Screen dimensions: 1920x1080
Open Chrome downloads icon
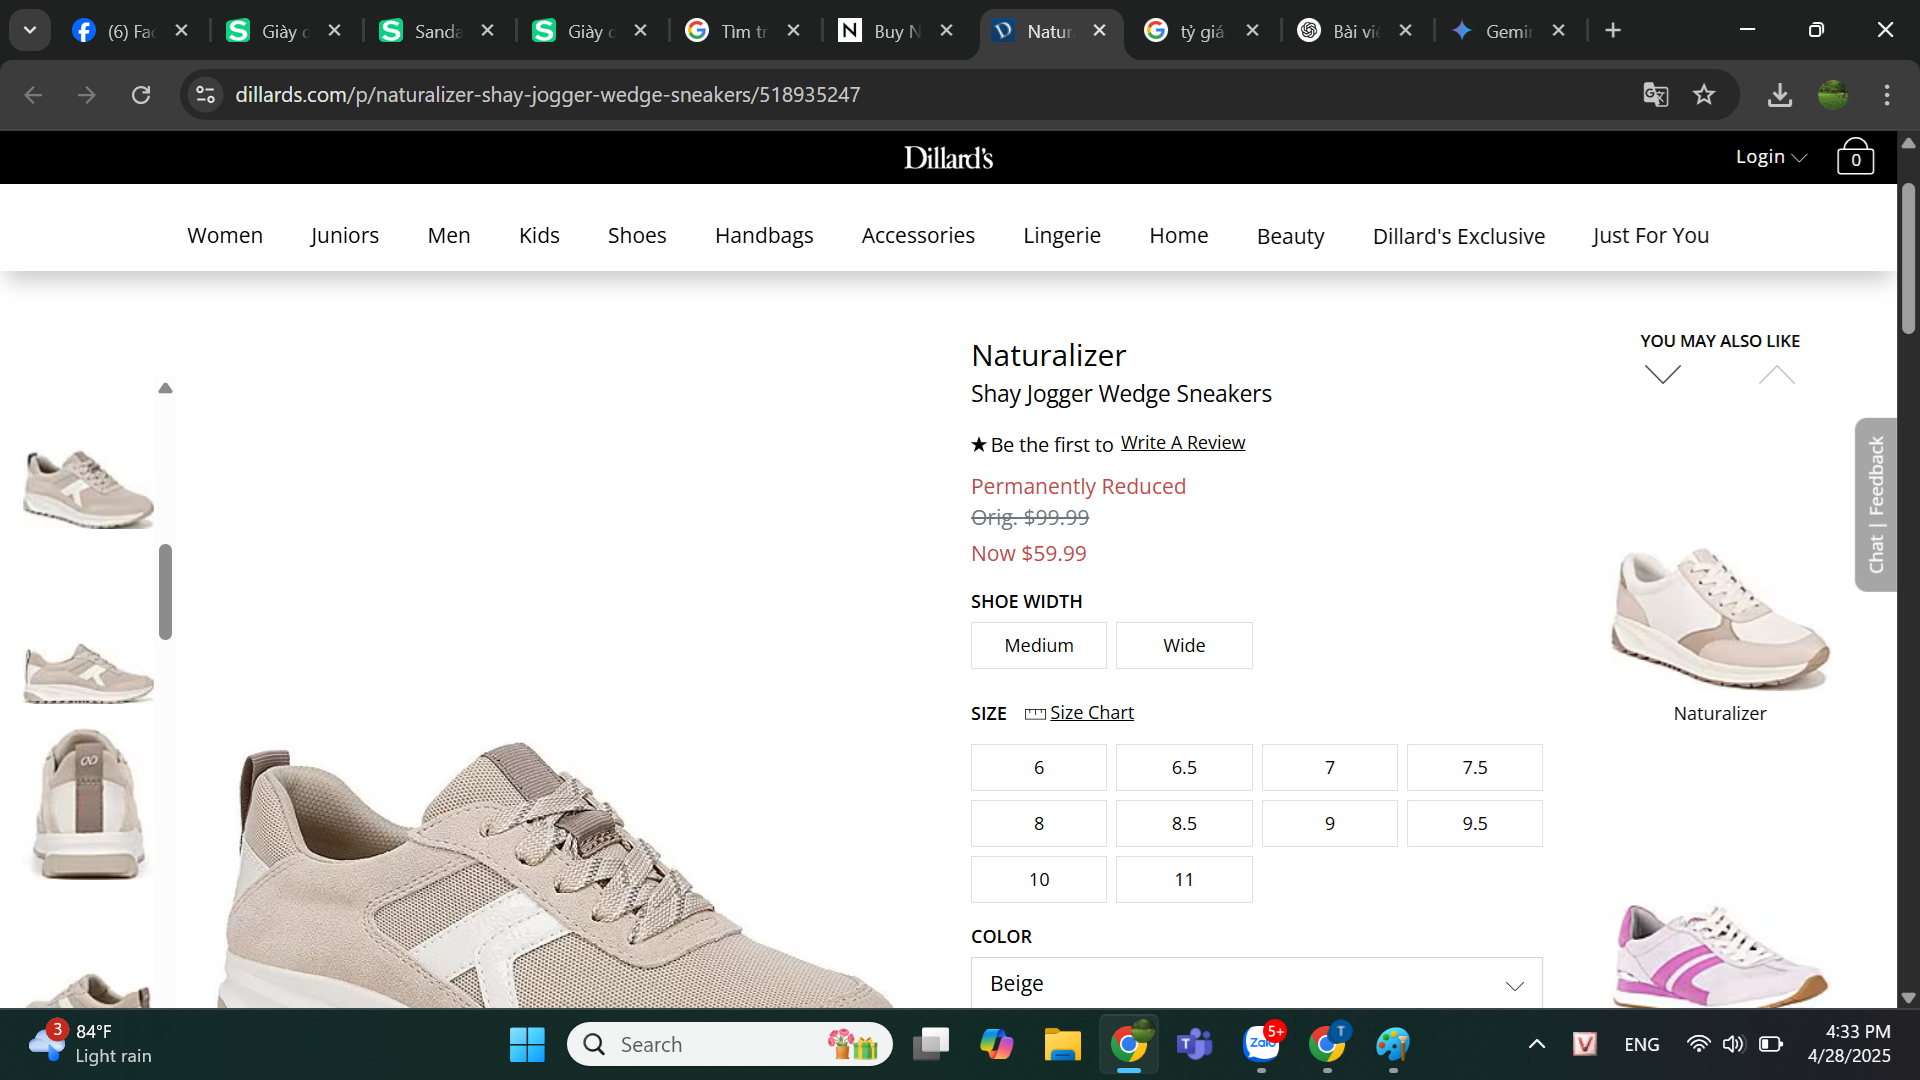[x=1779, y=95]
